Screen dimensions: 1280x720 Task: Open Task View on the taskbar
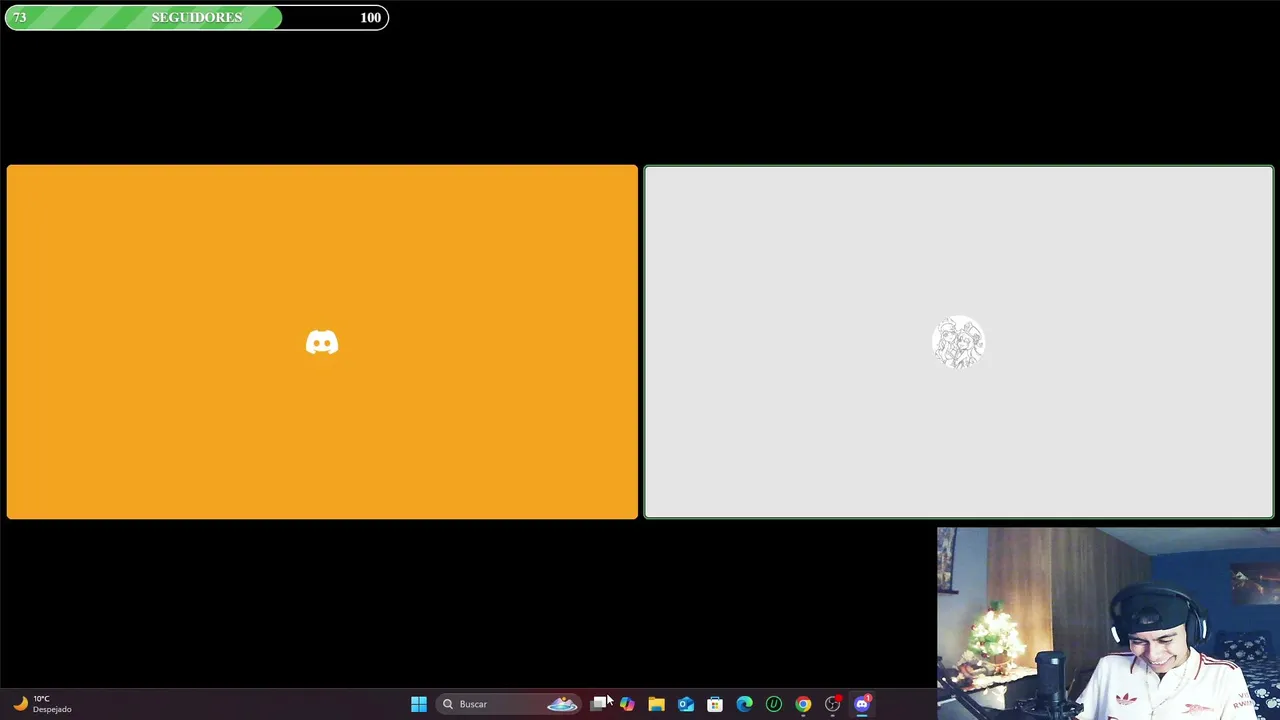[598, 704]
